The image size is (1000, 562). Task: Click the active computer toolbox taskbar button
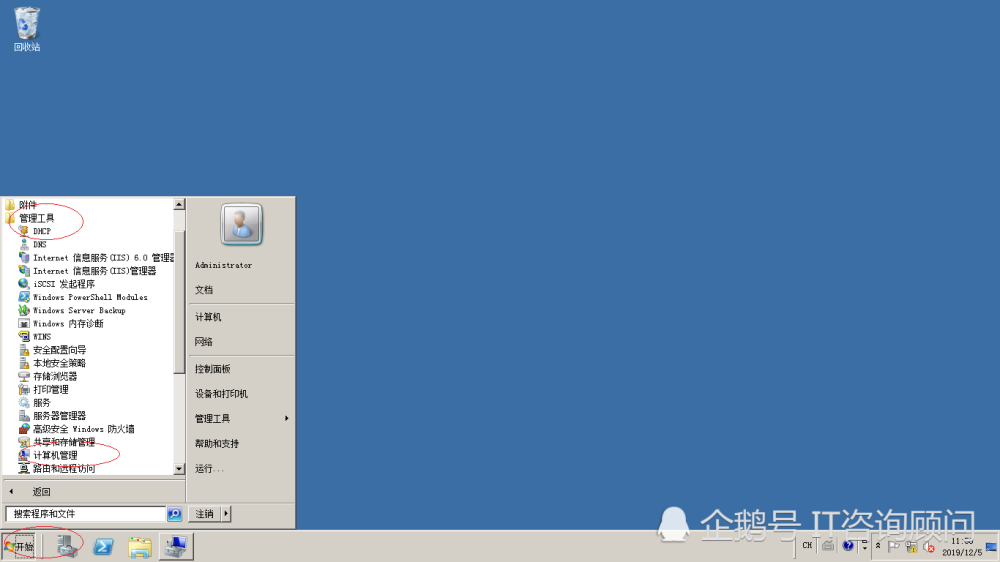click(x=176, y=546)
